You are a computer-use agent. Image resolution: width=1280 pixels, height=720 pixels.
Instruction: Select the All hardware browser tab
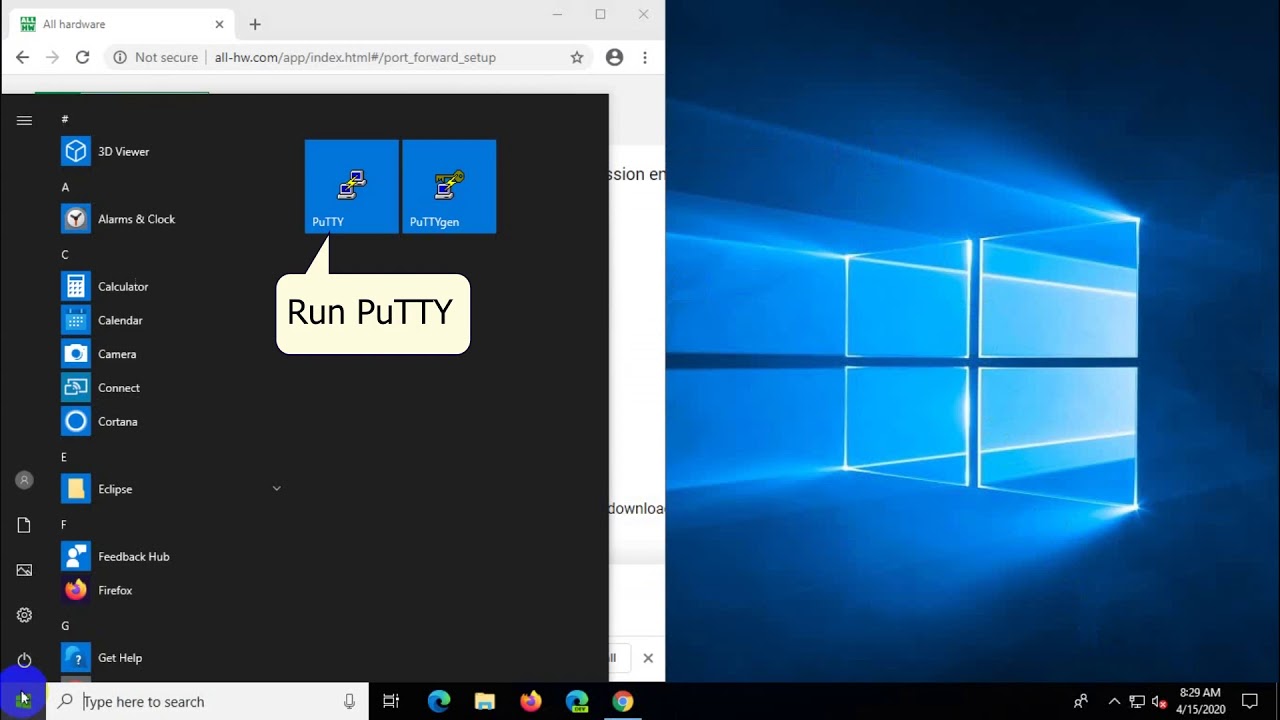tap(120, 24)
